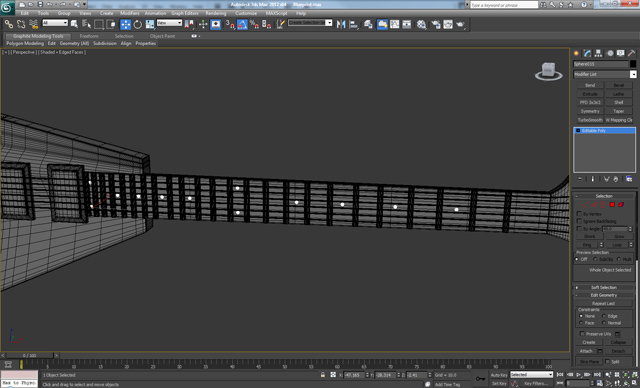Enable By Angle checkbox
This screenshot has height=388, width=640.
click(579, 229)
